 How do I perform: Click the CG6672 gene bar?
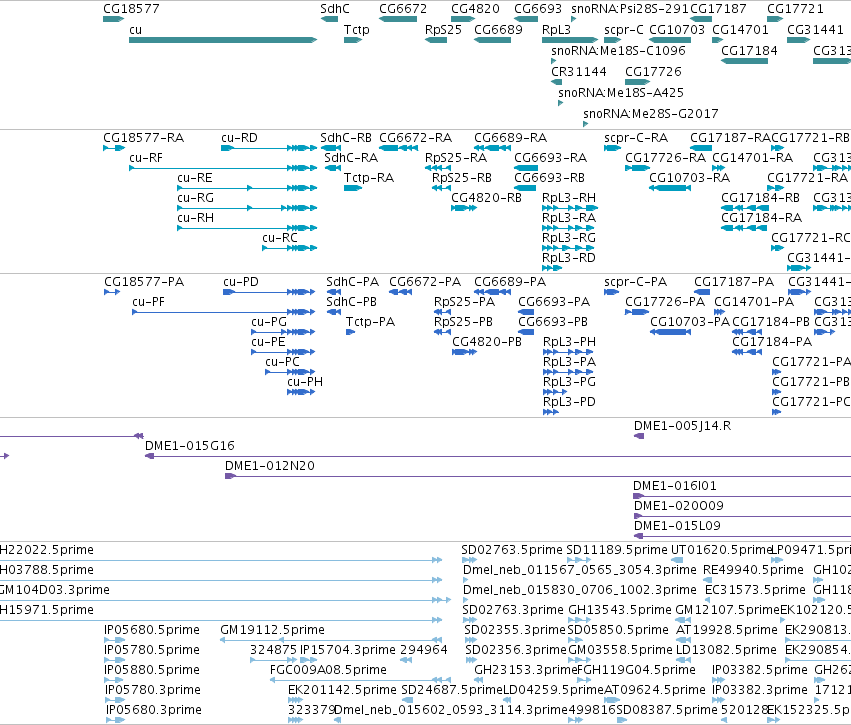(398, 19)
